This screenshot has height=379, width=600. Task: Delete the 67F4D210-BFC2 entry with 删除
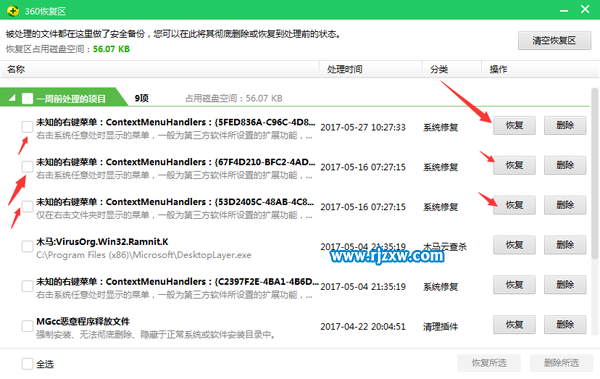click(565, 165)
